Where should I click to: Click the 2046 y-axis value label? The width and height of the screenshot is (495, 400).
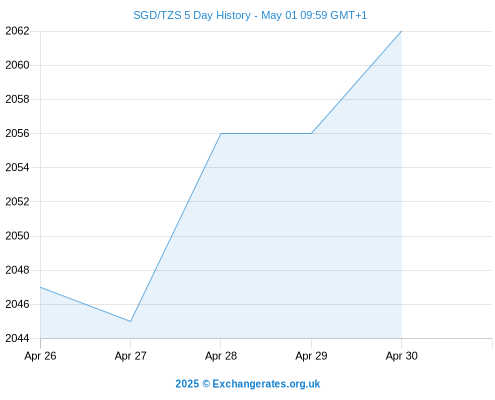(x=17, y=304)
